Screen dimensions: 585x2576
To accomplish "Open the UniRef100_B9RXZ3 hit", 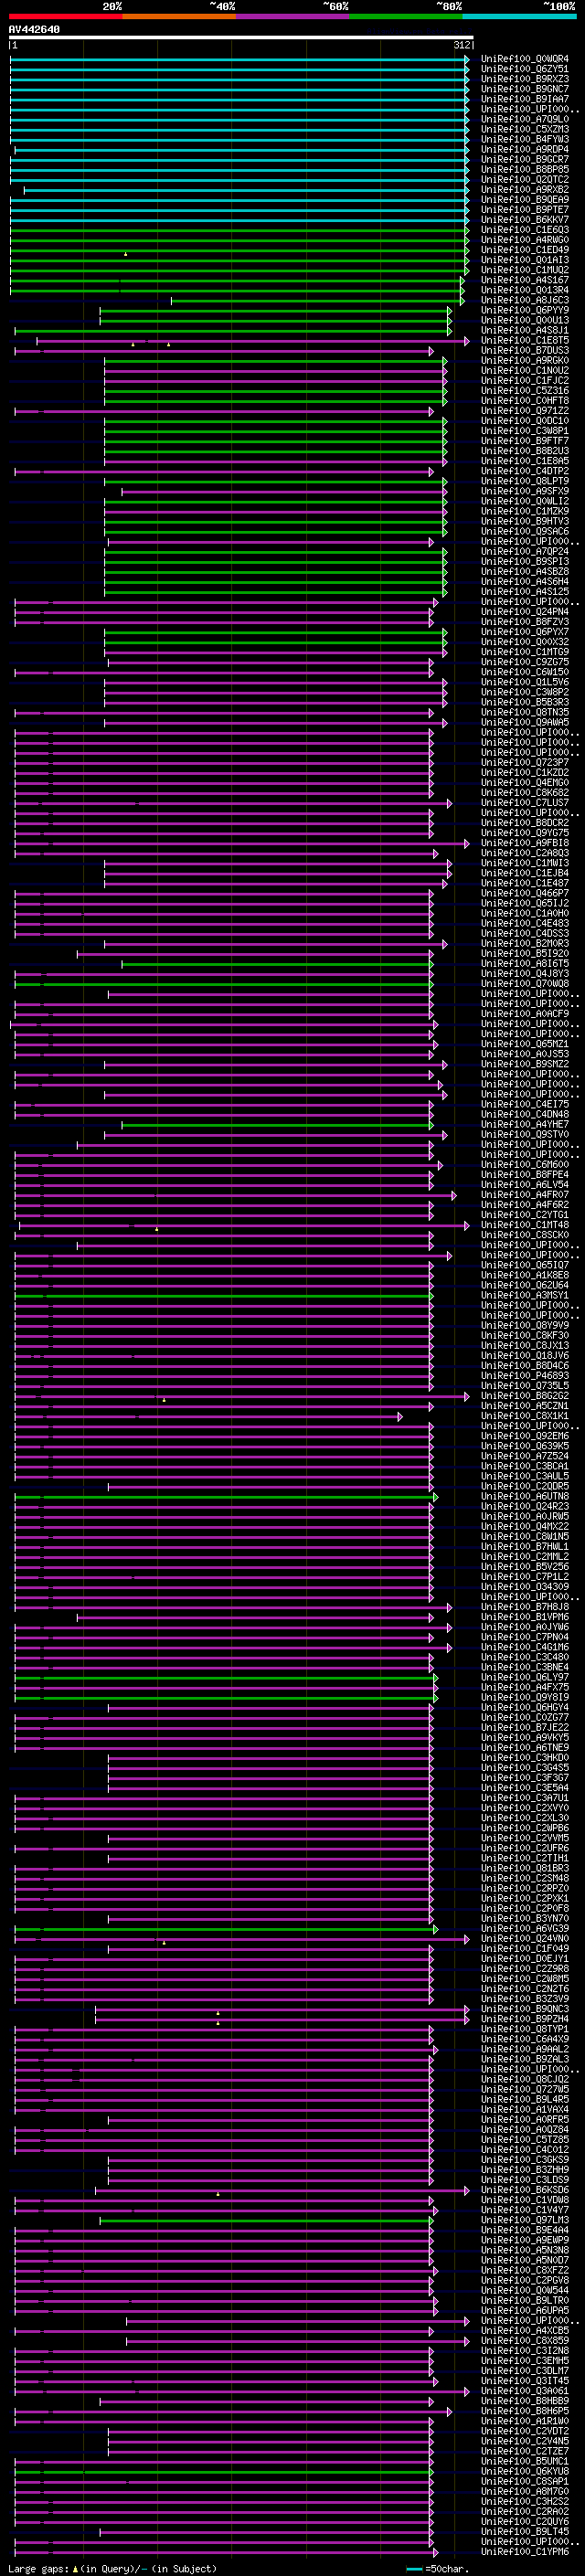I will coord(525,79).
